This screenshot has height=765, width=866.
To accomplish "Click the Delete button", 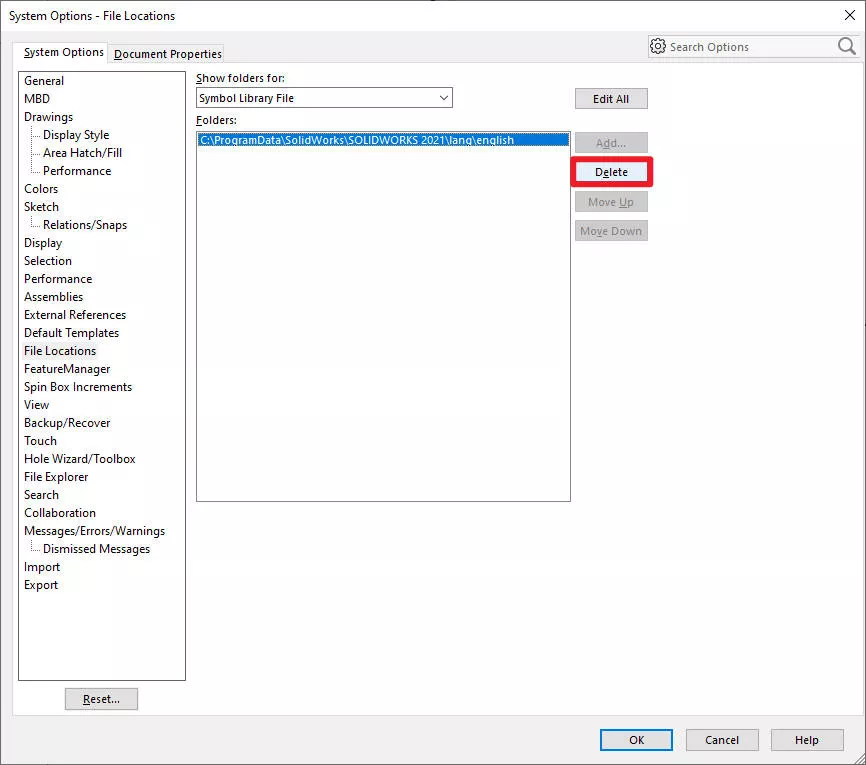I will click(611, 171).
